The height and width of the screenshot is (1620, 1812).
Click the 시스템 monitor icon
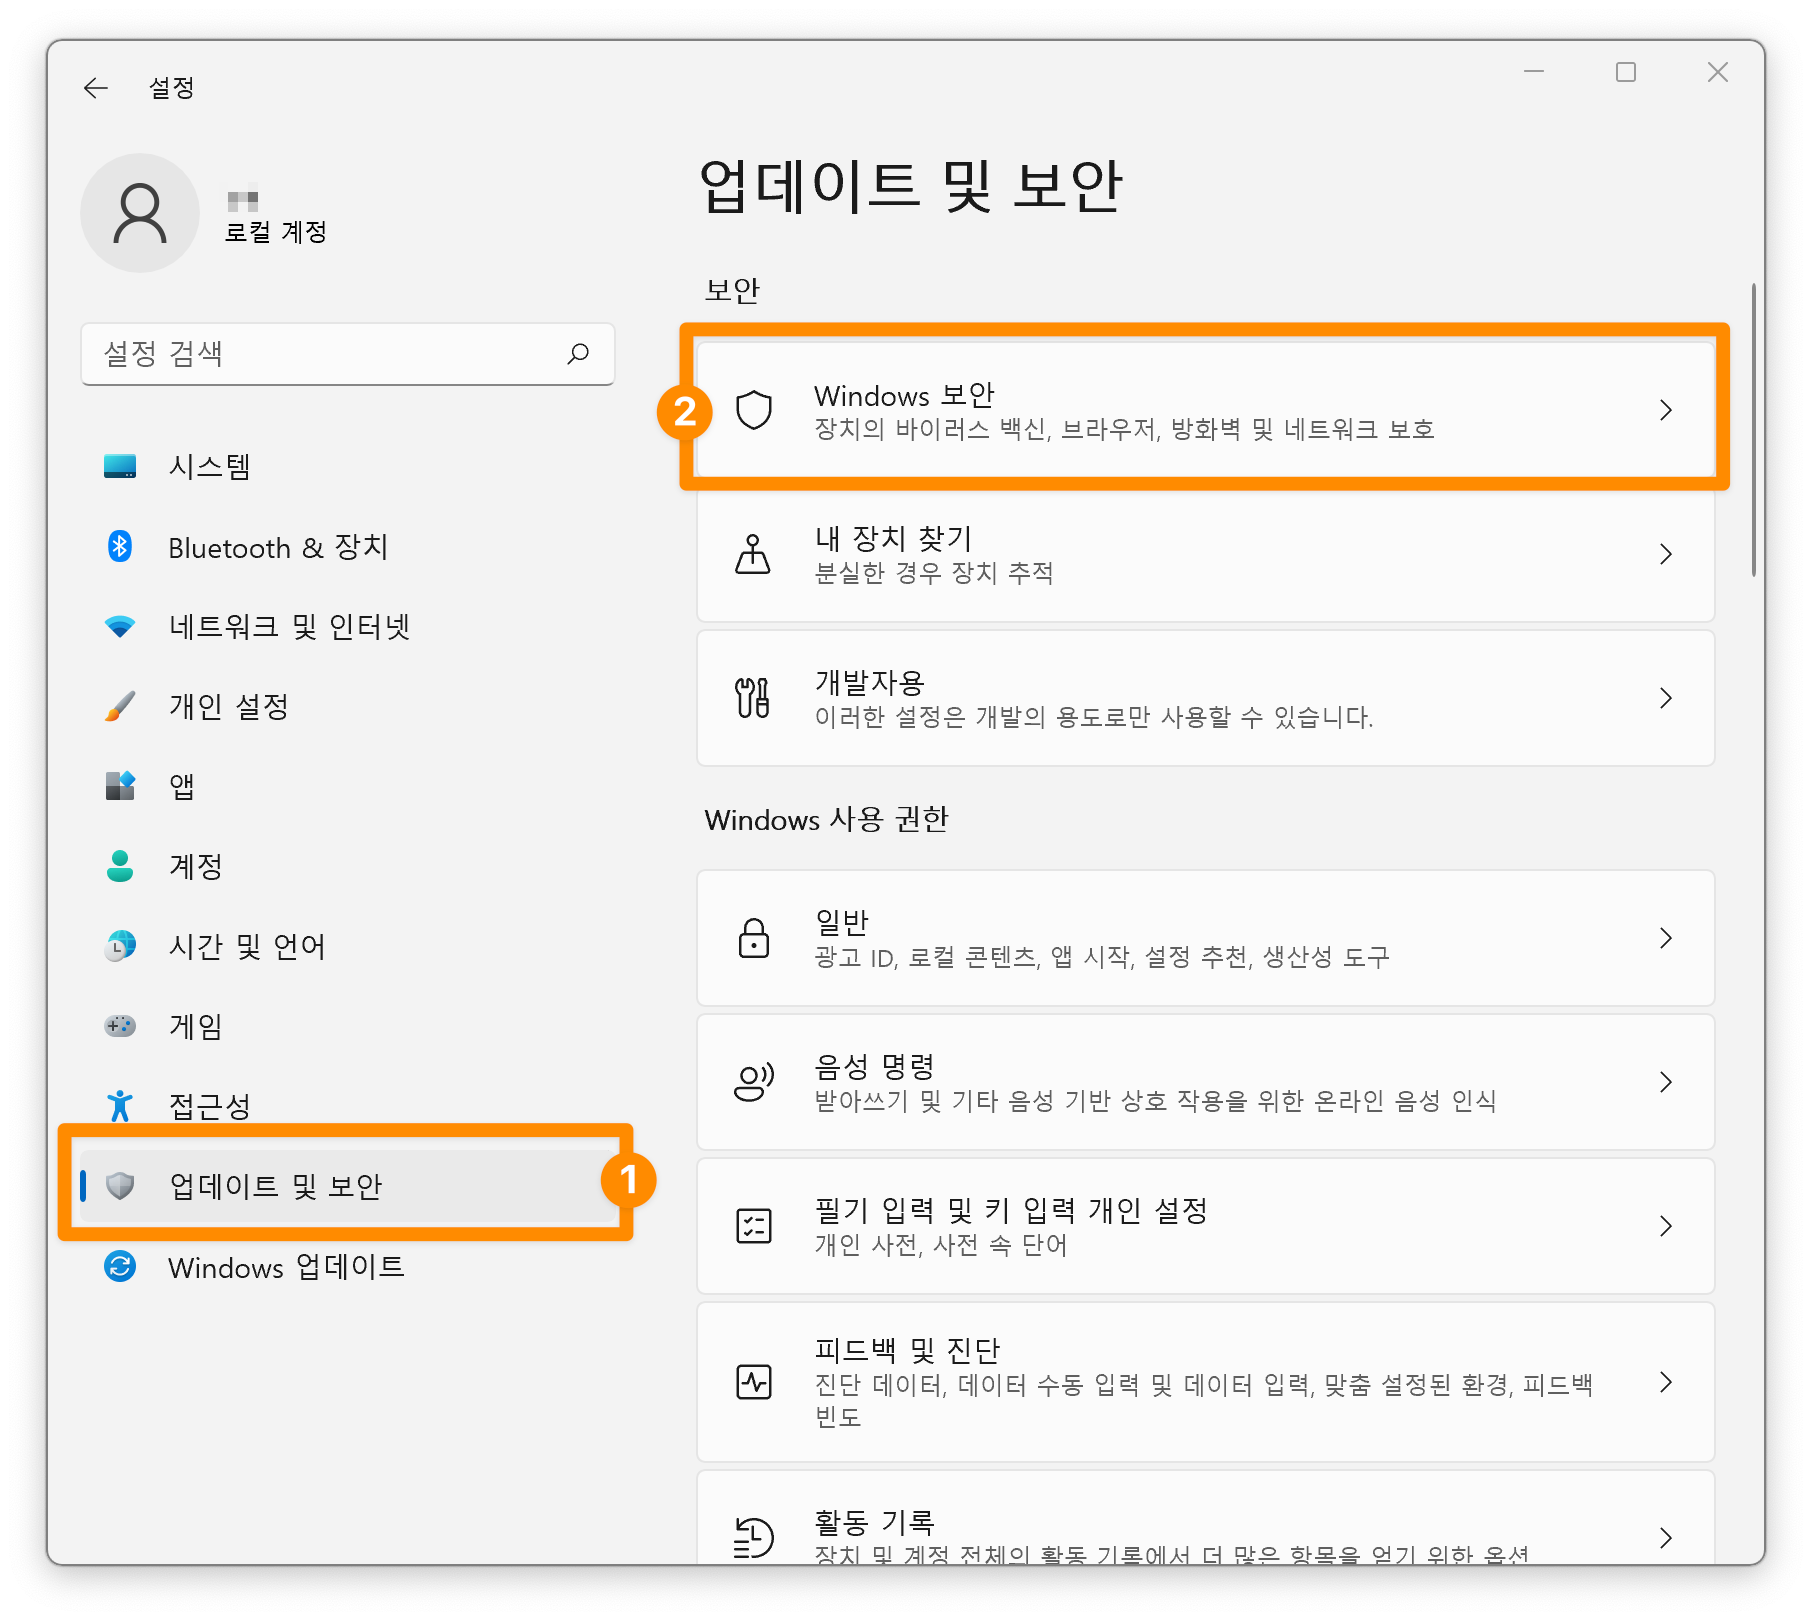(120, 466)
